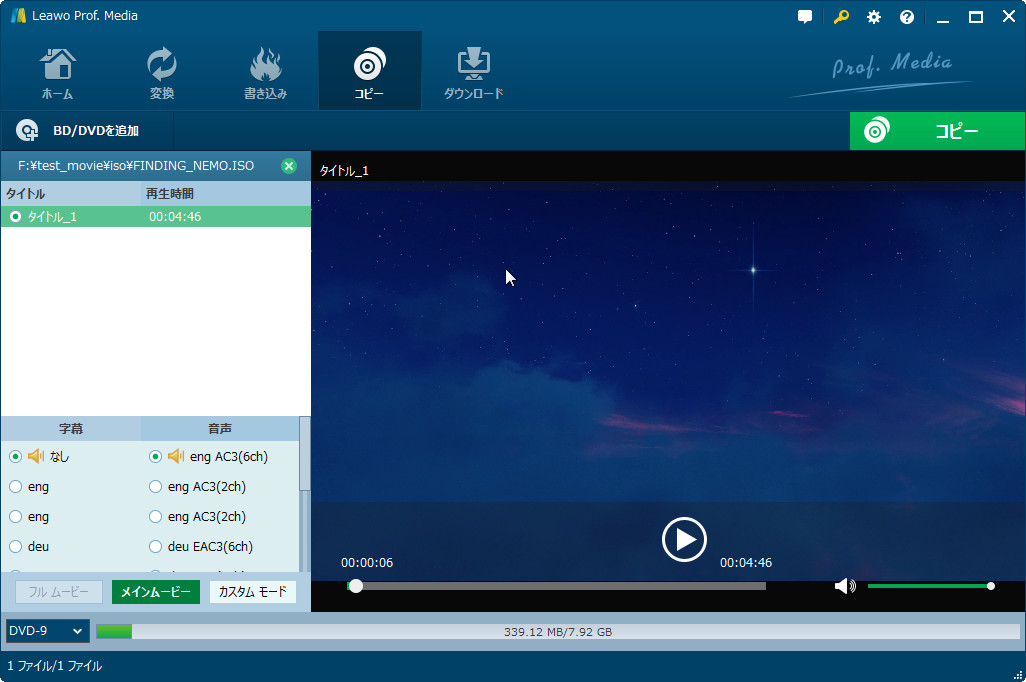Play the preview video
This screenshot has width=1026, height=682.
[684, 540]
